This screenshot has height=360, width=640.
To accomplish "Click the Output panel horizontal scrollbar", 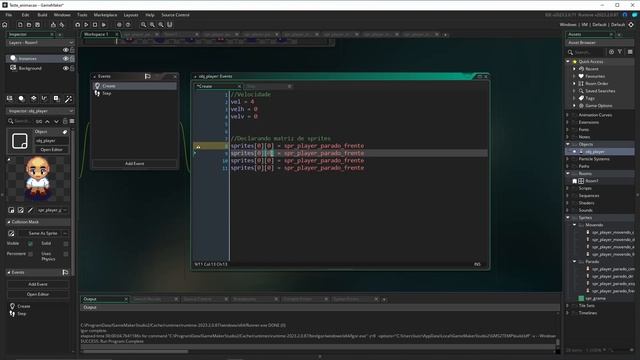I will (135, 351).
